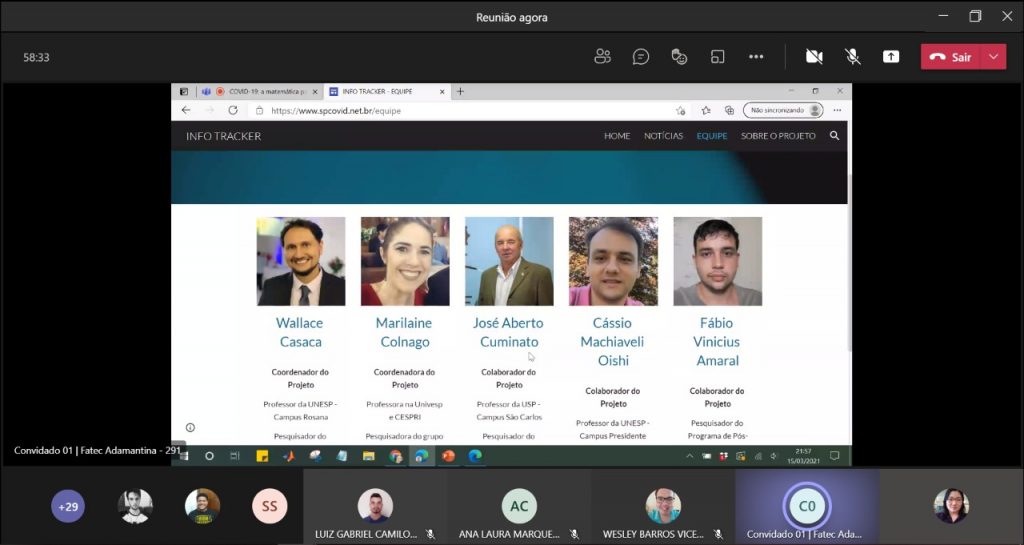Open Wallace Casaca's profile photo

tap(301, 261)
